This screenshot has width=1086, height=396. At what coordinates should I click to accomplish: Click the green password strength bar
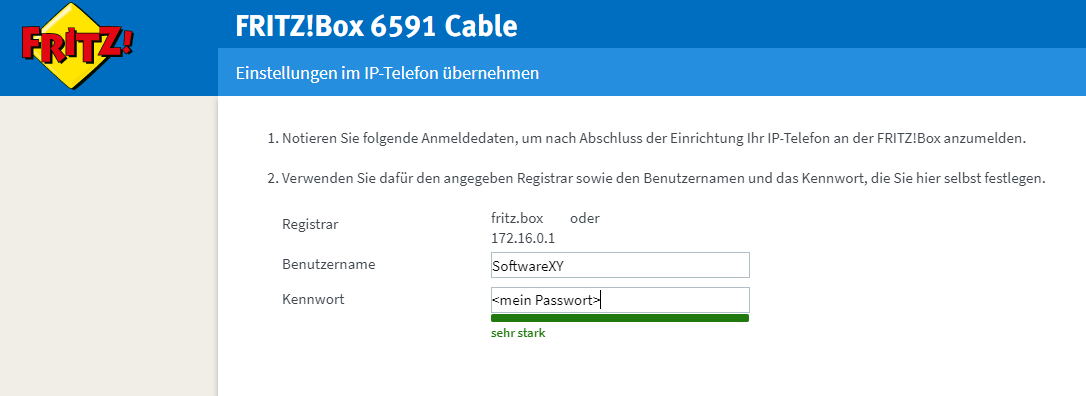click(x=620, y=318)
